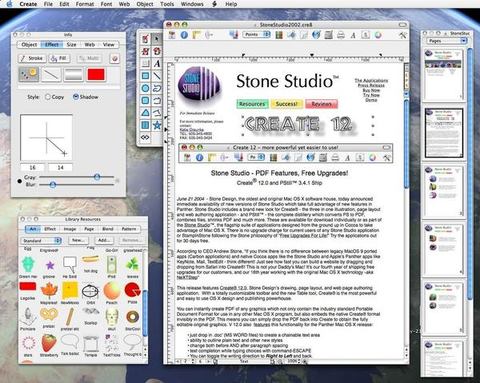
Task: Open the color wheel icon in toolbar
Action: [x=378, y=35]
